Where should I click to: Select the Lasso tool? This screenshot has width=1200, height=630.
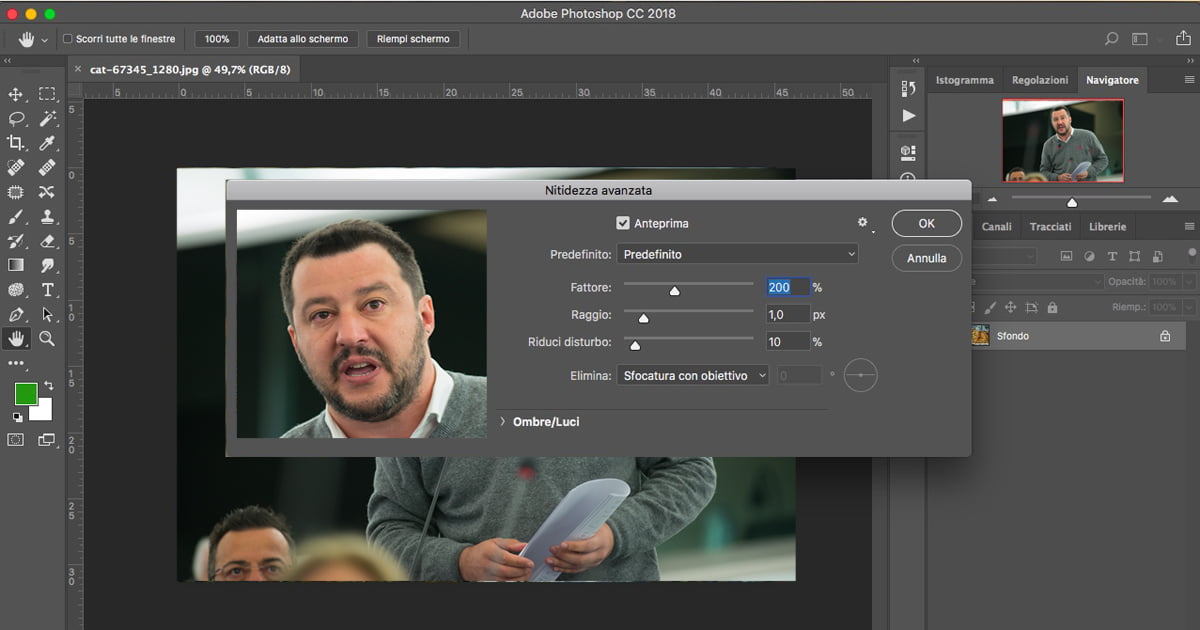[15, 118]
